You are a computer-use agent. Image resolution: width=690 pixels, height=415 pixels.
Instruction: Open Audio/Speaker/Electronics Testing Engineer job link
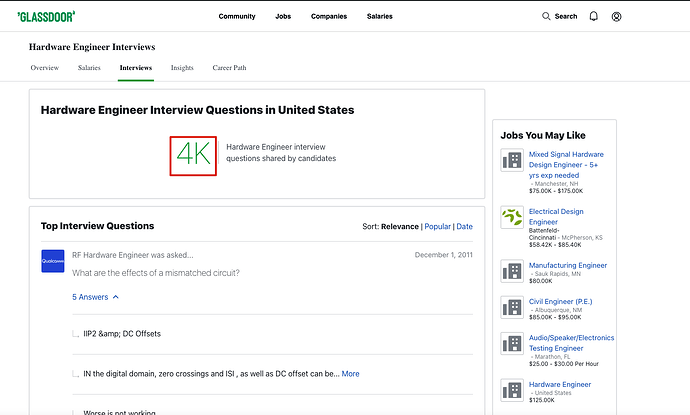click(x=571, y=343)
